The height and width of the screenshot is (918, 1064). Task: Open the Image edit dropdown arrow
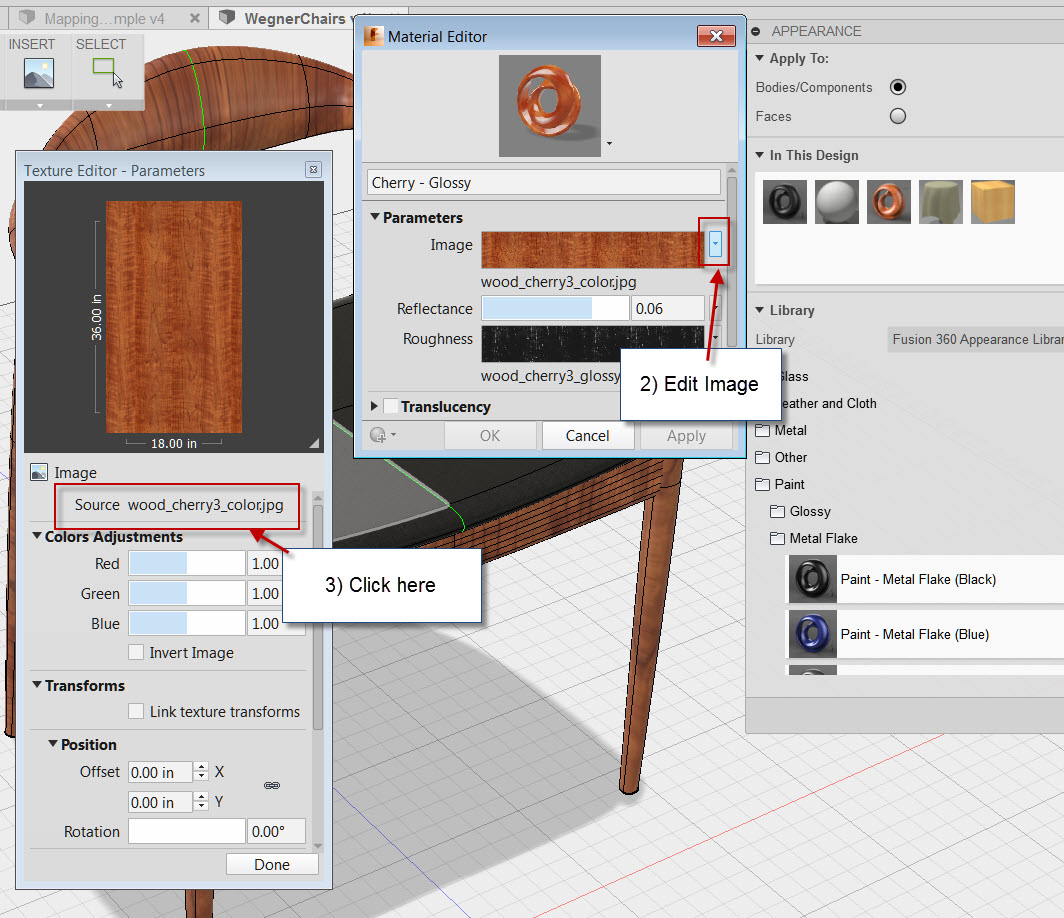pyautogui.click(x=714, y=243)
